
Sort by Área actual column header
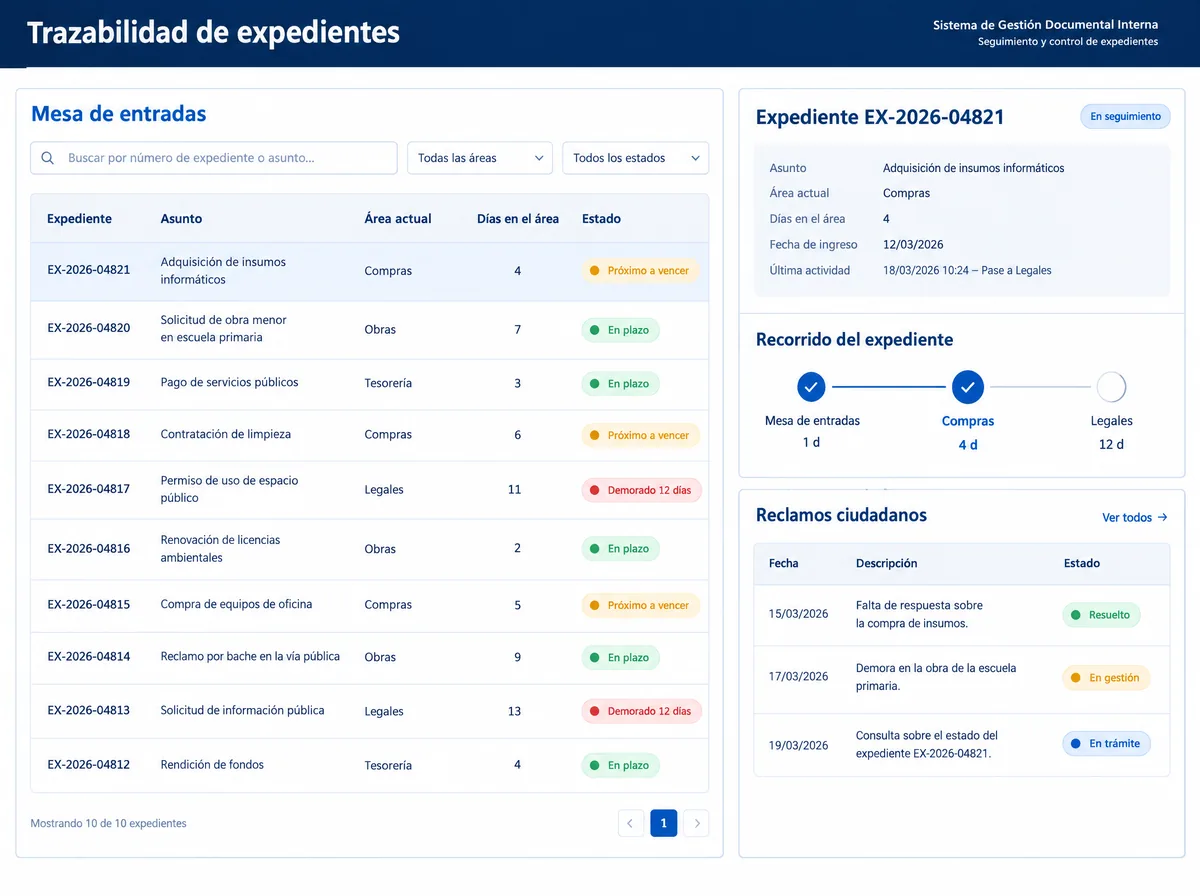tap(398, 219)
